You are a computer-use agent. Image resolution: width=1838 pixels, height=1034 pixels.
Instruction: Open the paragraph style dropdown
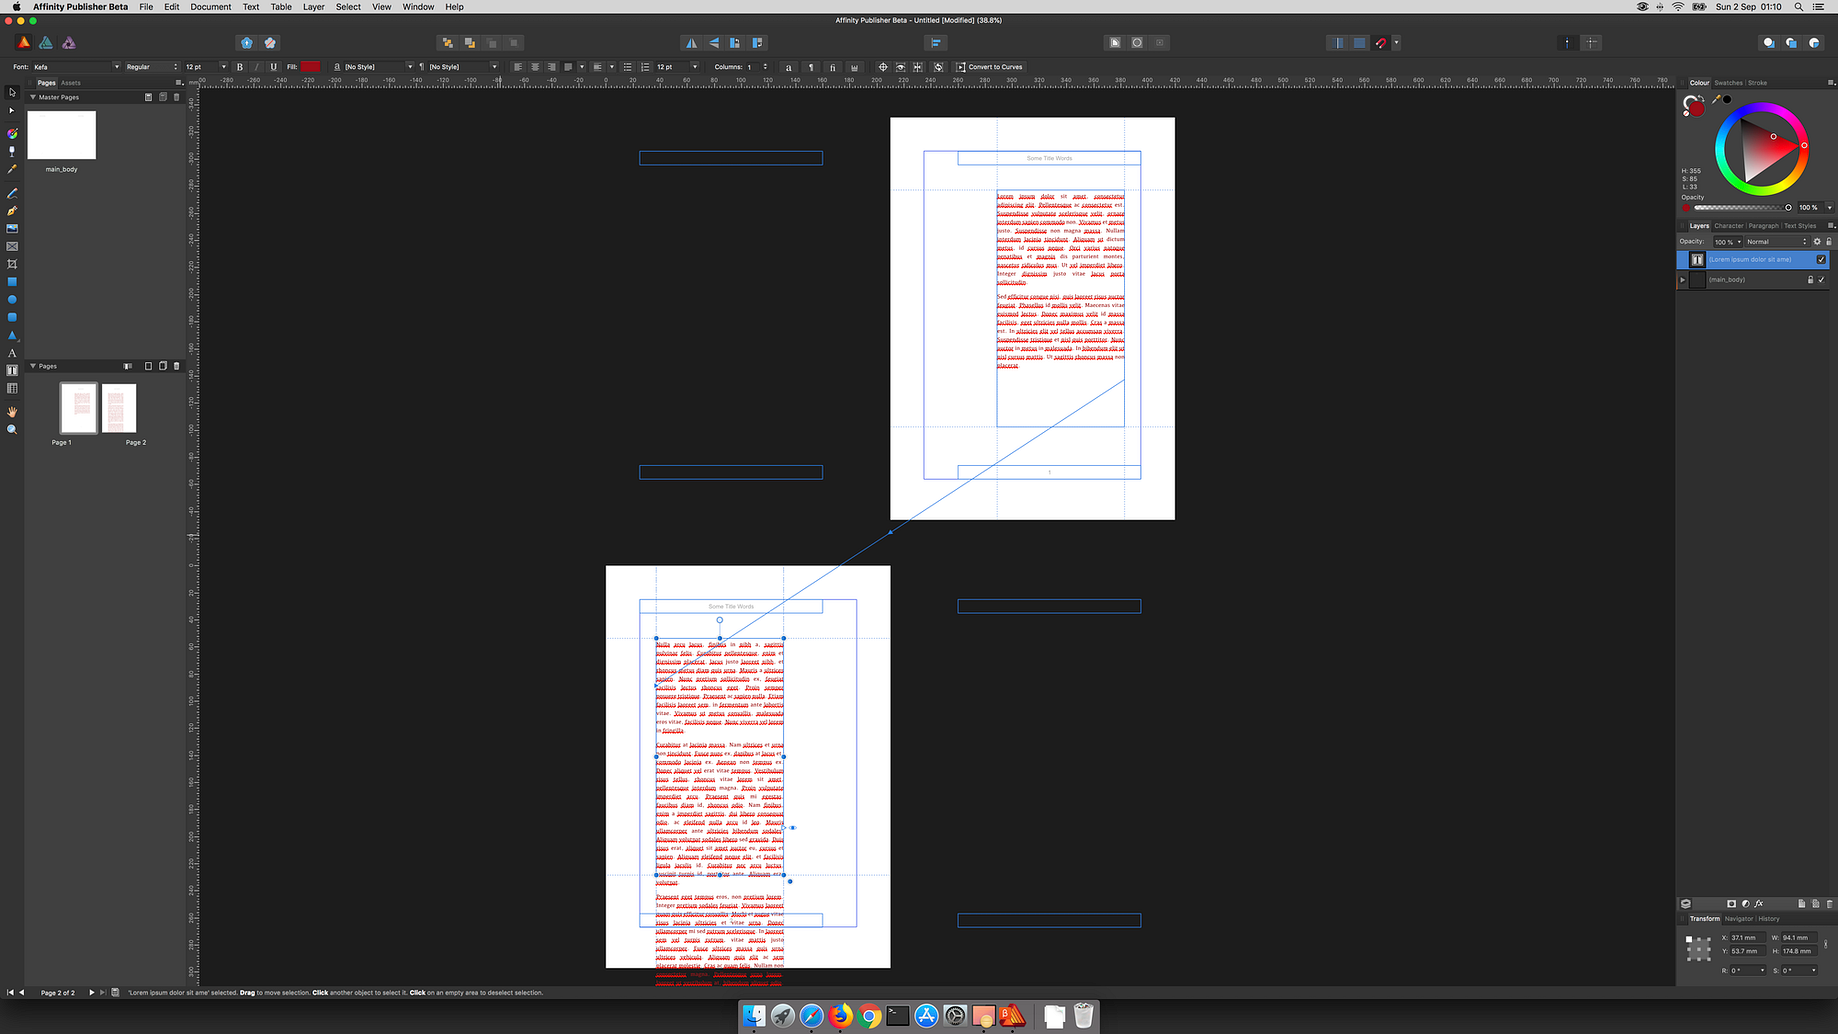click(x=462, y=67)
